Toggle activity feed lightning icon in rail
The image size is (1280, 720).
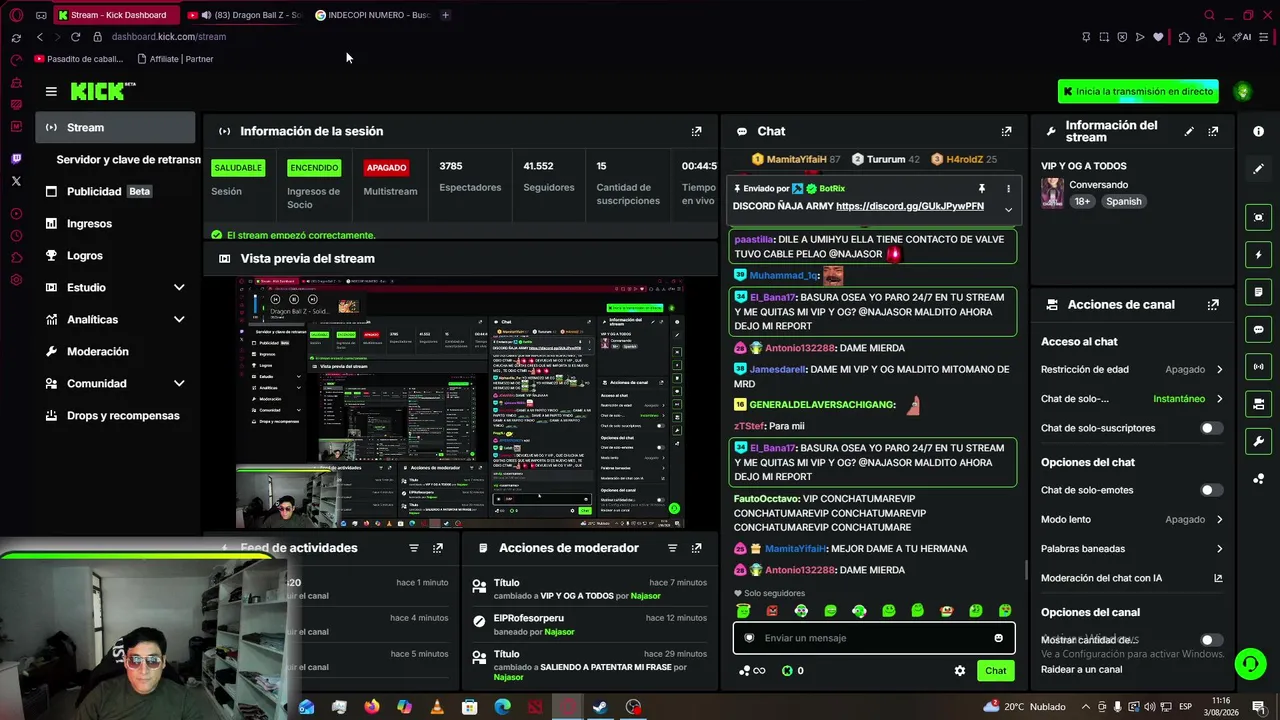1258,254
